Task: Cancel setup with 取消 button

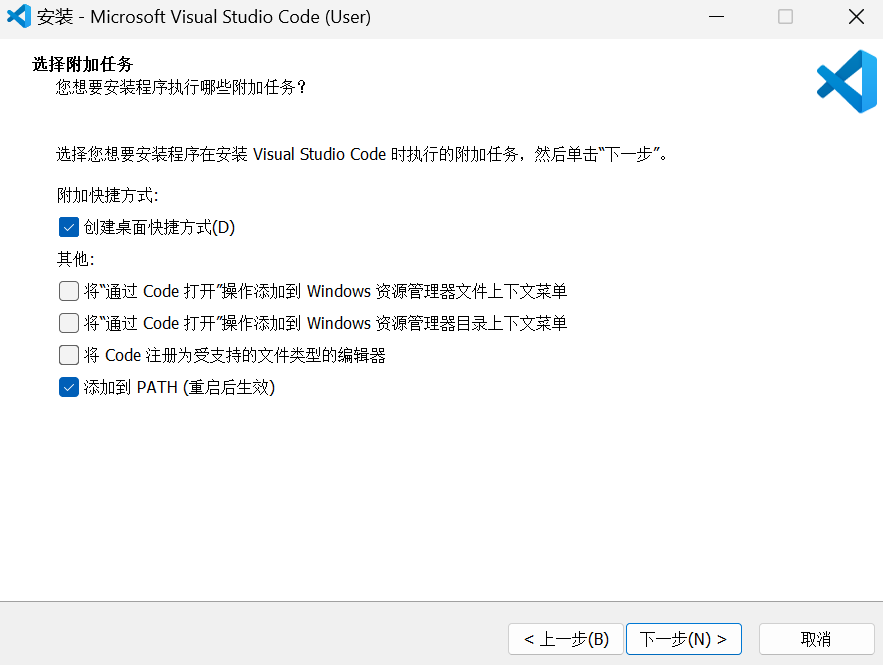Action: 817,639
